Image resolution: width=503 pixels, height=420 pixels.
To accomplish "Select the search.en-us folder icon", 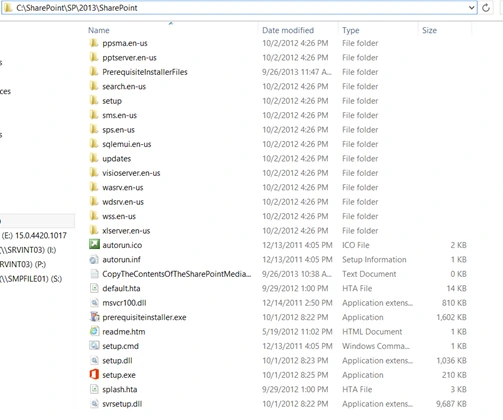I will [x=94, y=86].
